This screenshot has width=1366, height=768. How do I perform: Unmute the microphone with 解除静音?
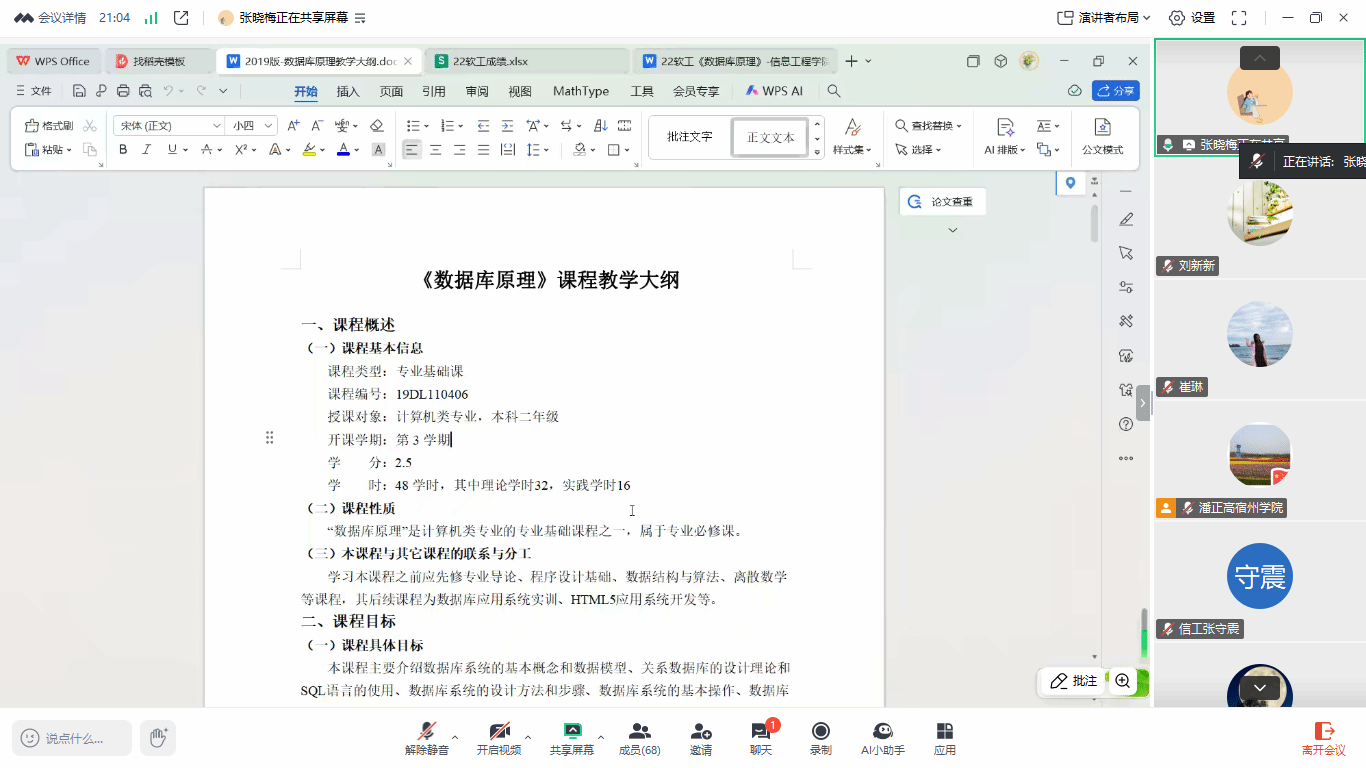pos(427,738)
